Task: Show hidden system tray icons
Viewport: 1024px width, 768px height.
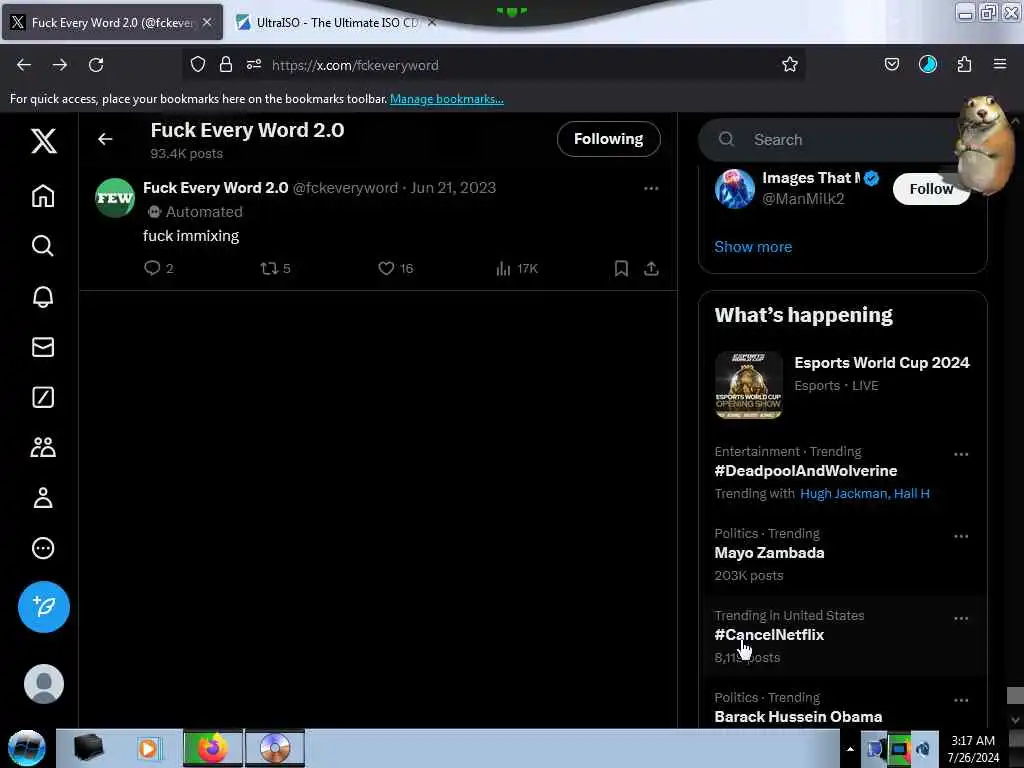Action: [850, 749]
